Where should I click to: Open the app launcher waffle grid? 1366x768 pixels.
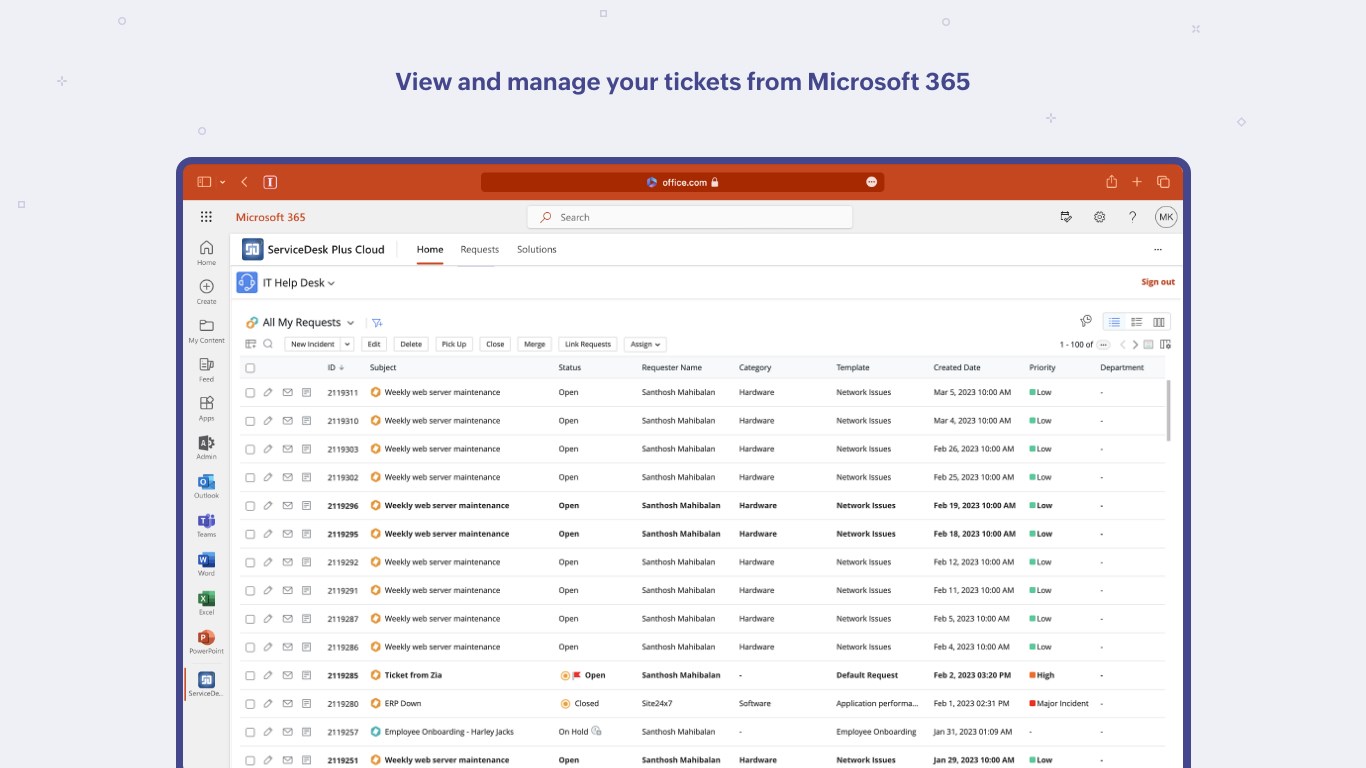click(x=206, y=217)
